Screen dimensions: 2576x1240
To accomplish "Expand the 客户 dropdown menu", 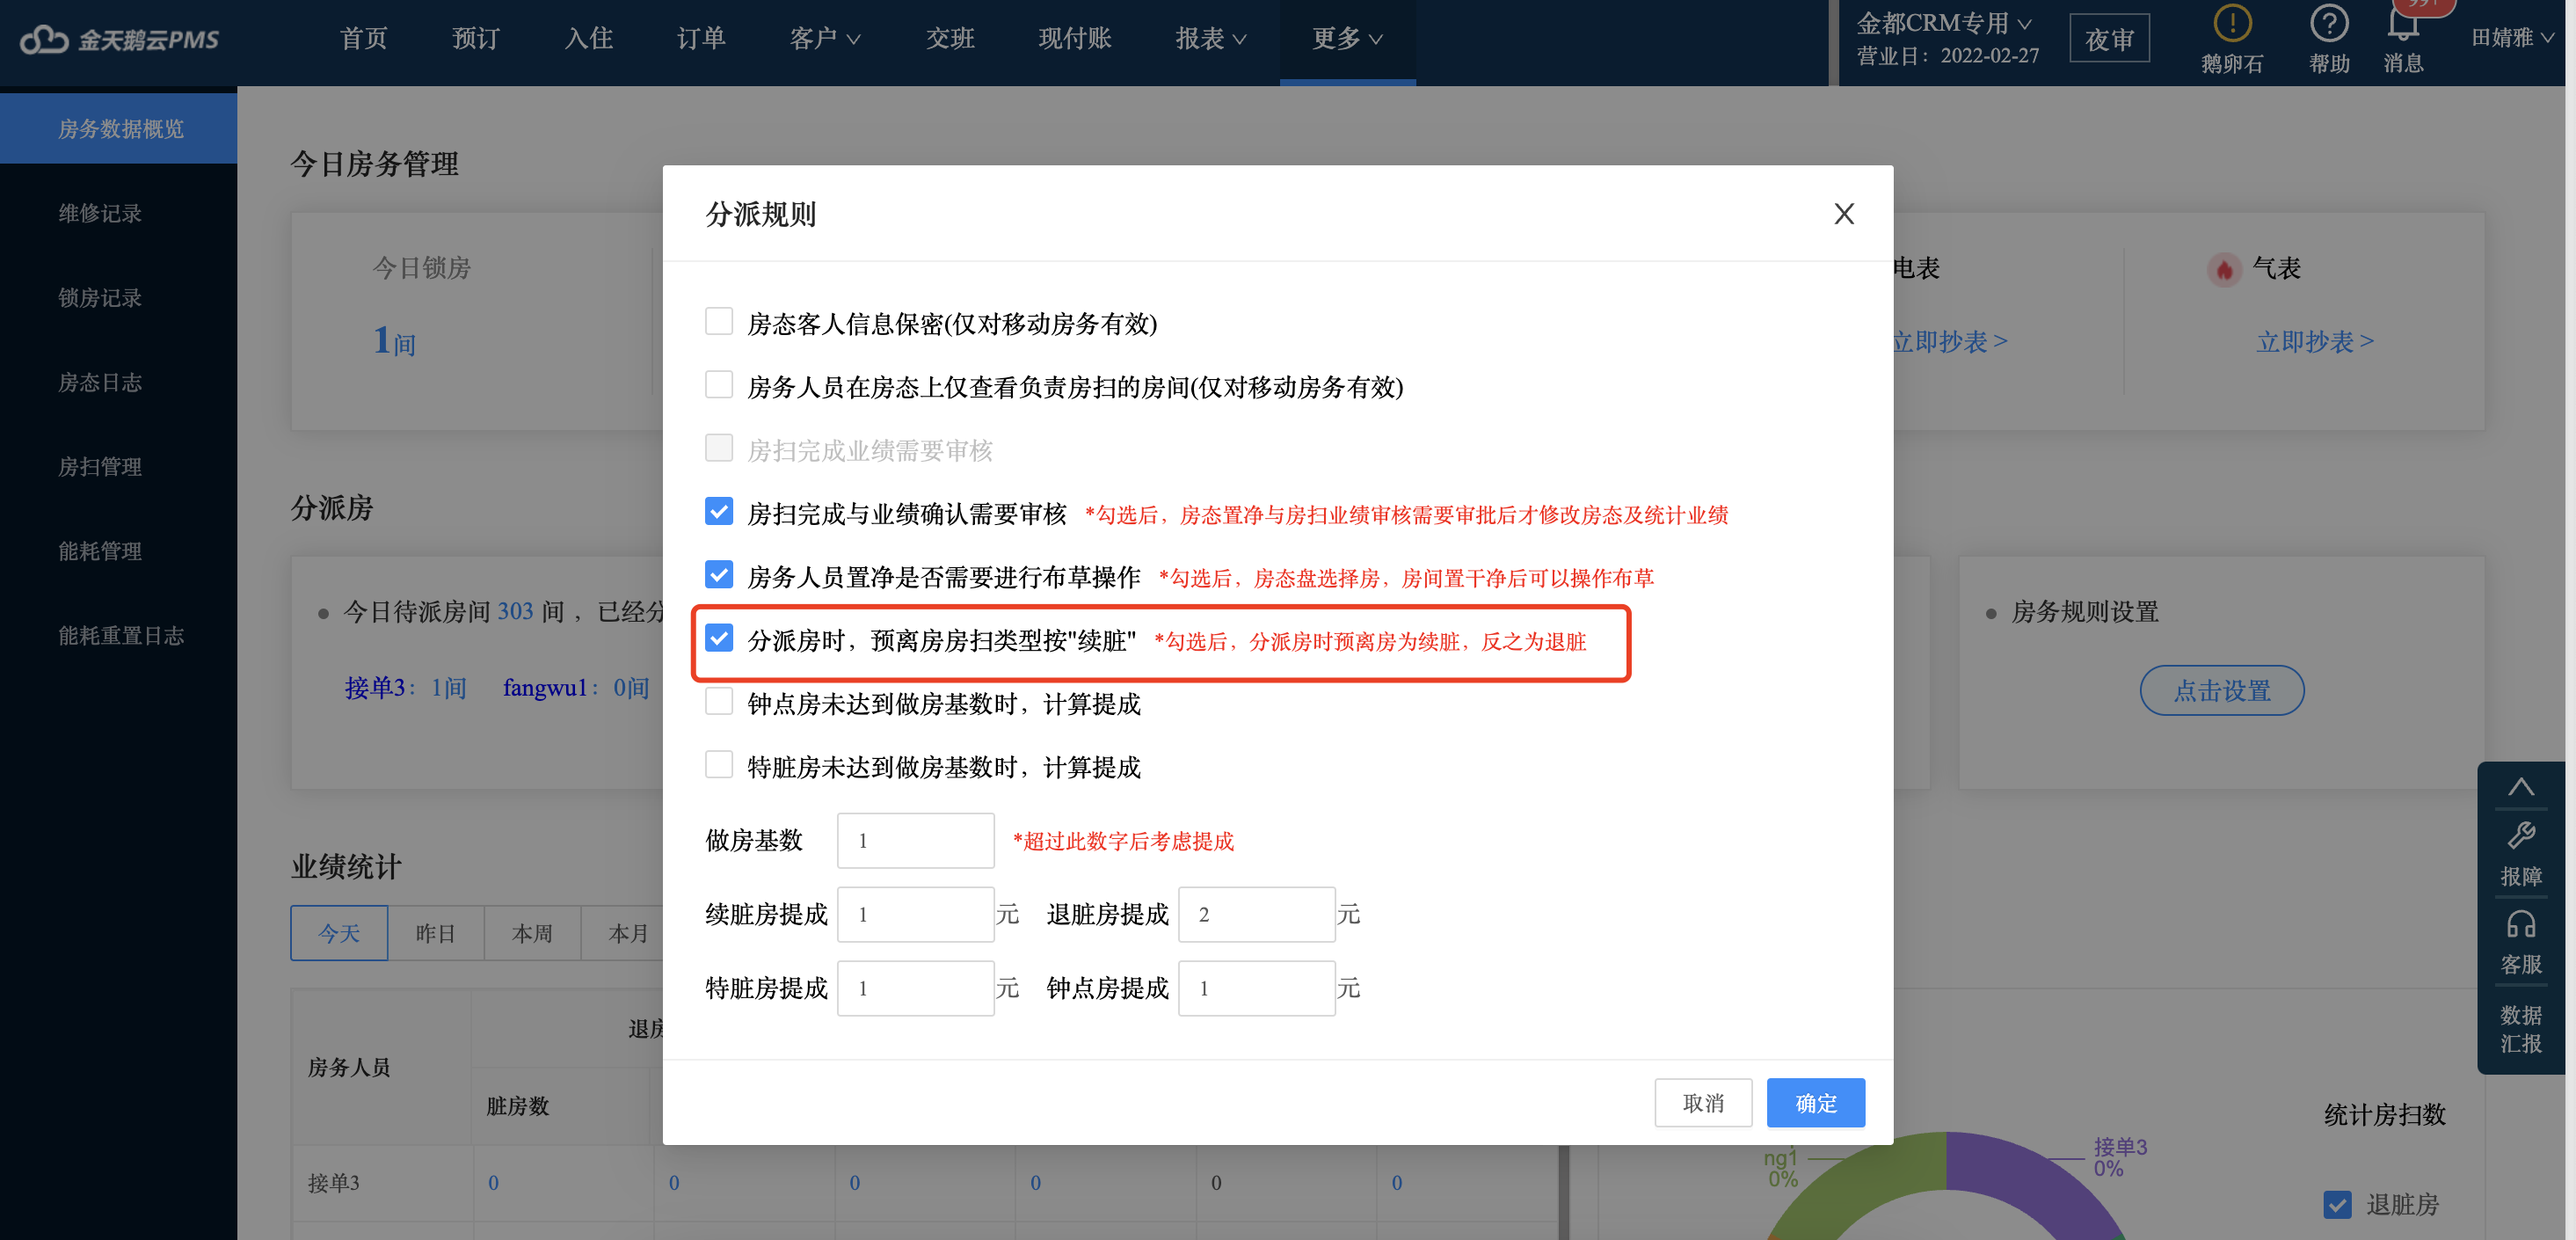I will pyautogui.click(x=824, y=39).
